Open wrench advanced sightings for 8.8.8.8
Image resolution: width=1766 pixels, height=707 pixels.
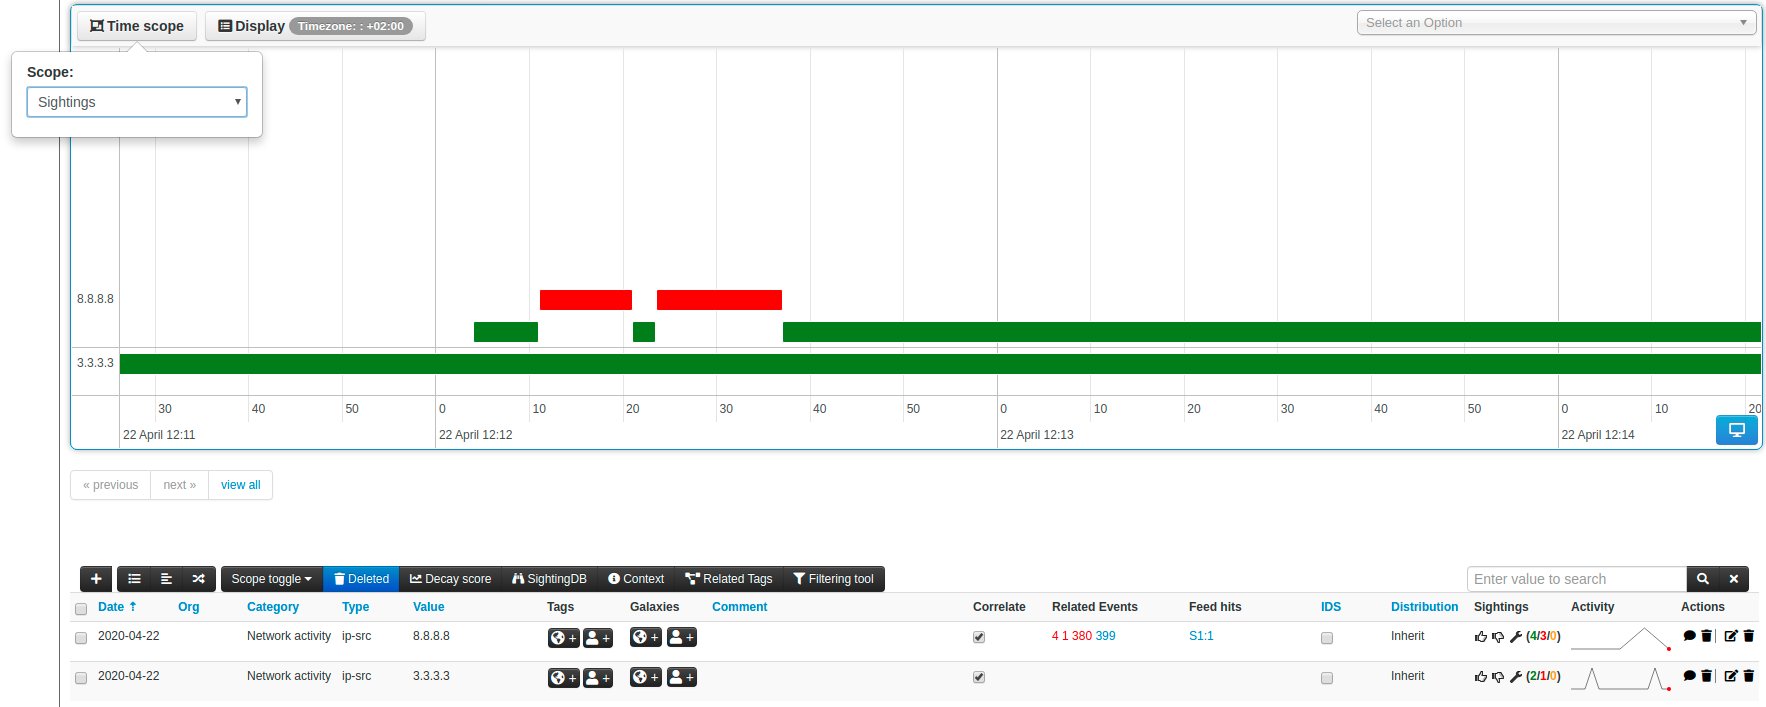[1515, 637]
